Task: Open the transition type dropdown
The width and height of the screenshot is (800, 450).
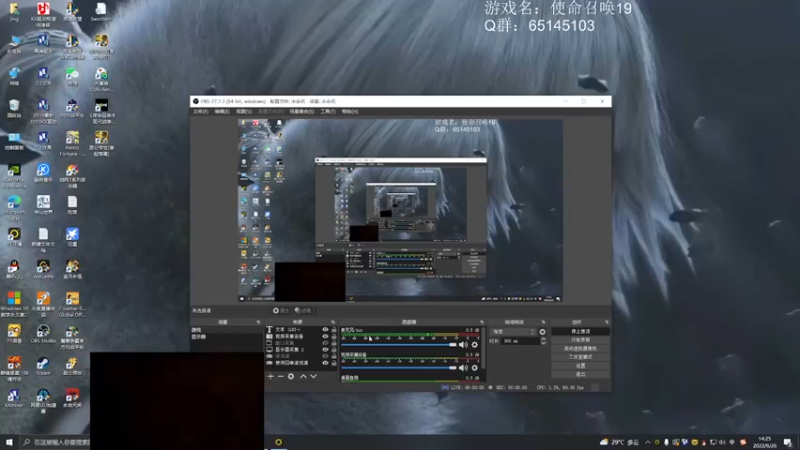Action: click(513, 332)
